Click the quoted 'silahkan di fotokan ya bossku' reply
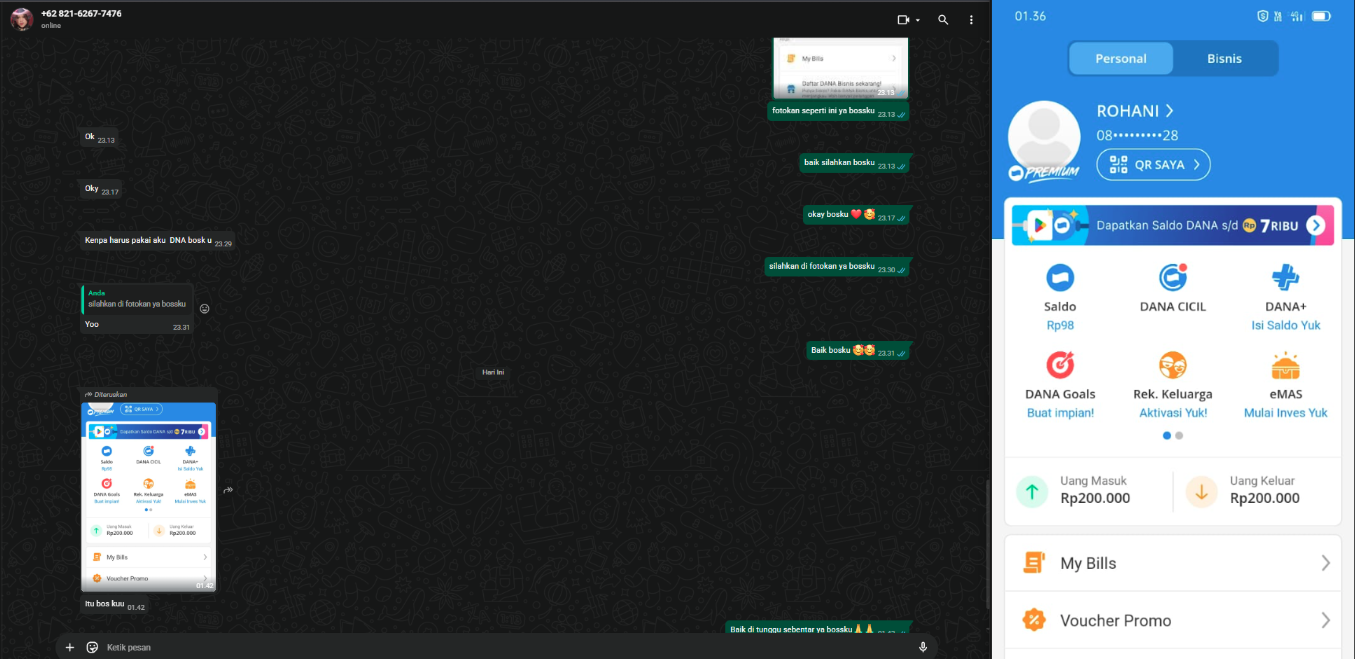 click(137, 299)
